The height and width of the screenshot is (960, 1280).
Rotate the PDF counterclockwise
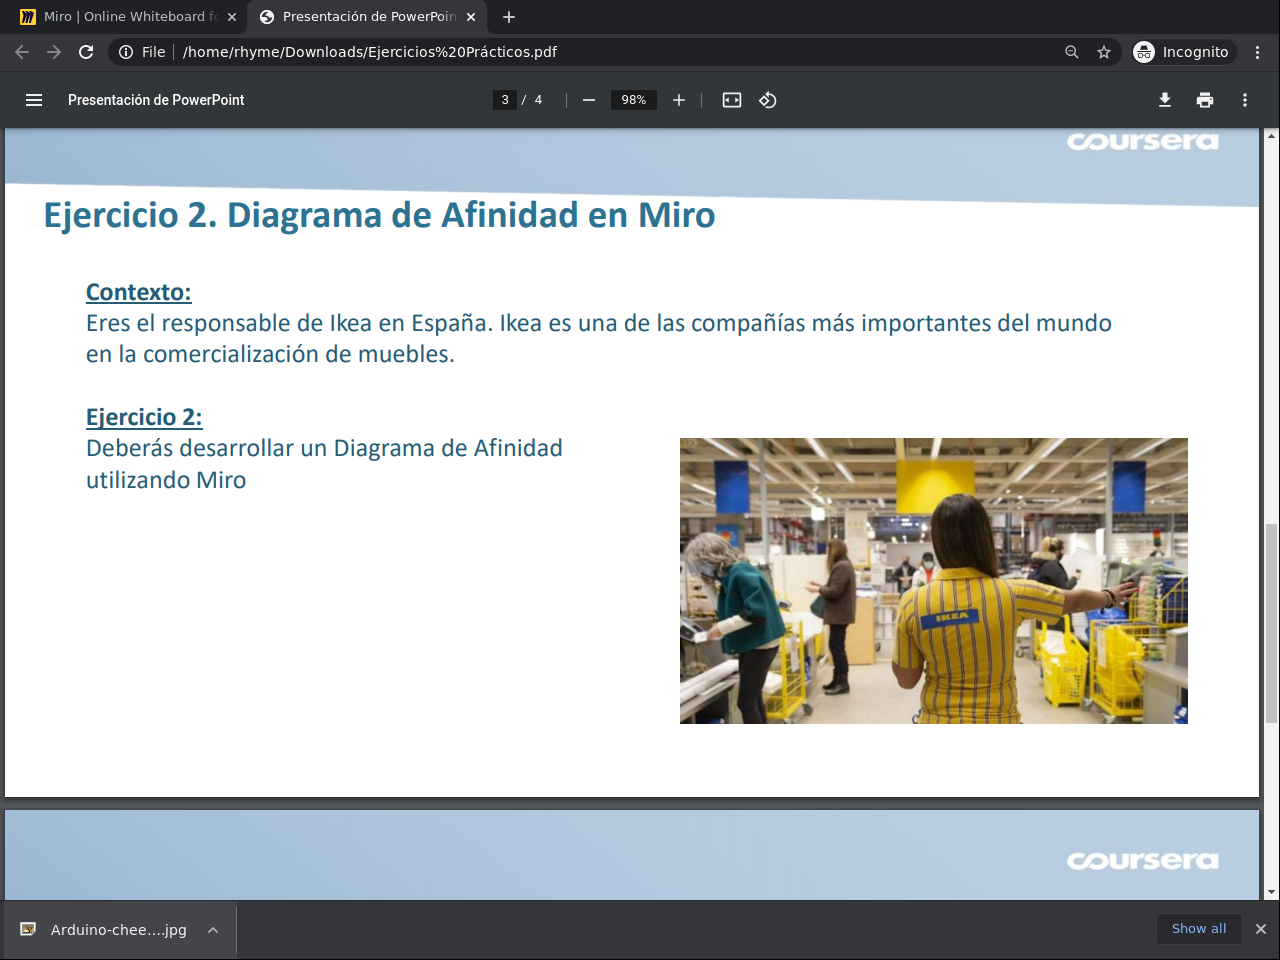(x=768, y=100)
